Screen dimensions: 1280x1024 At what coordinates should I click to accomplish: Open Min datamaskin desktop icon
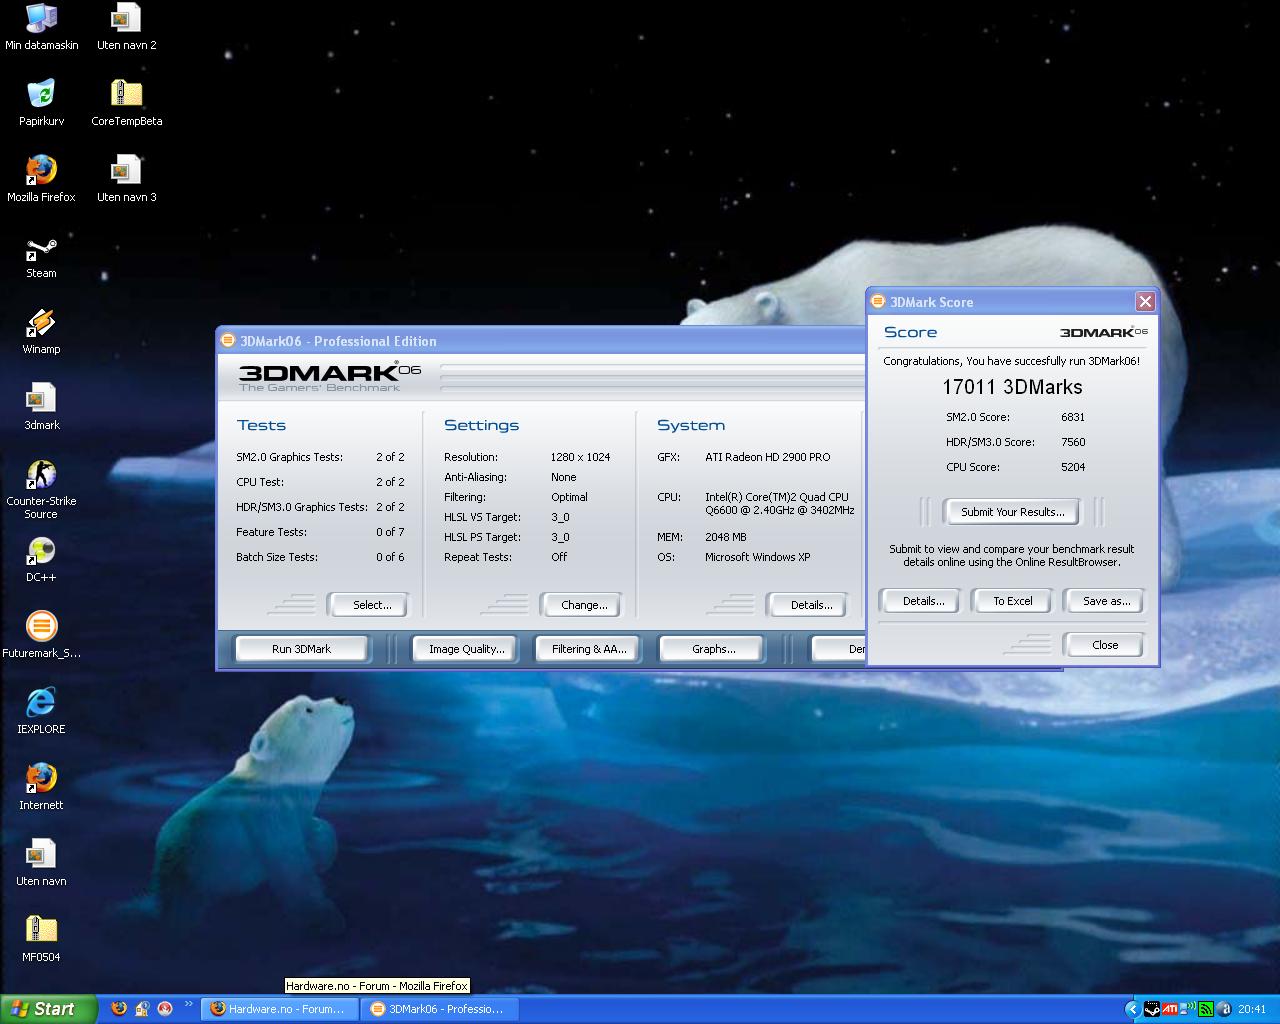[x=41, y=27]
